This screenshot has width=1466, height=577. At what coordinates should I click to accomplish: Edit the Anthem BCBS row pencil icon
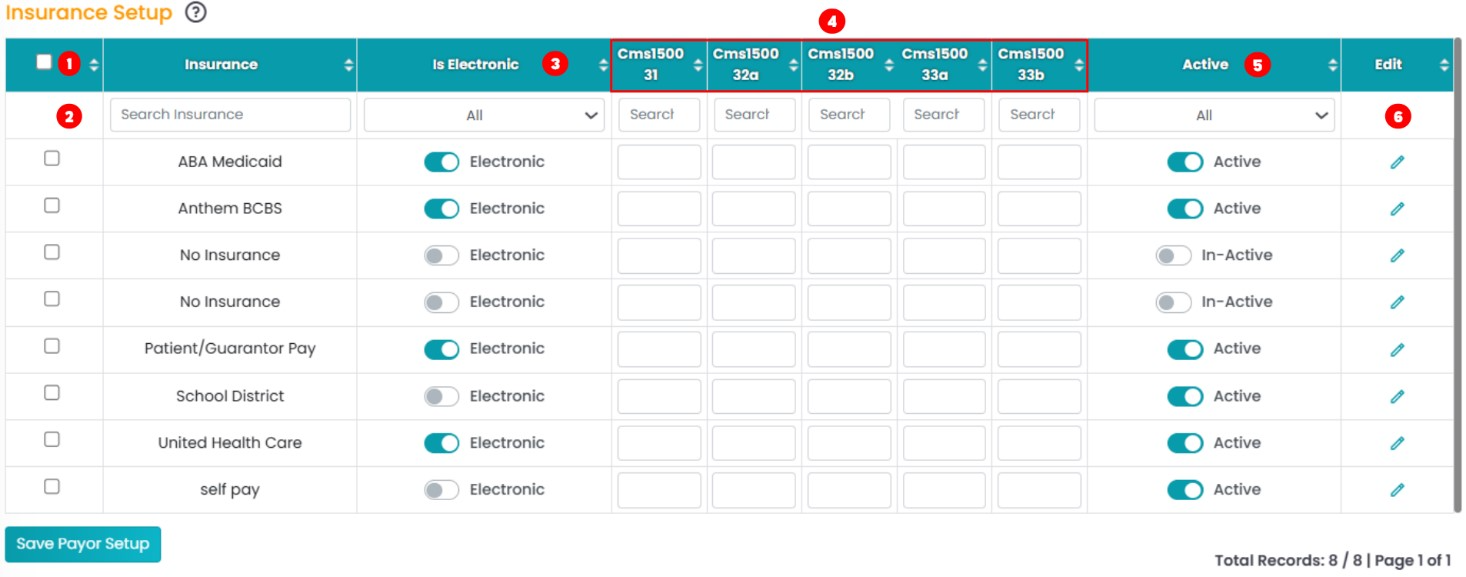1397,209
